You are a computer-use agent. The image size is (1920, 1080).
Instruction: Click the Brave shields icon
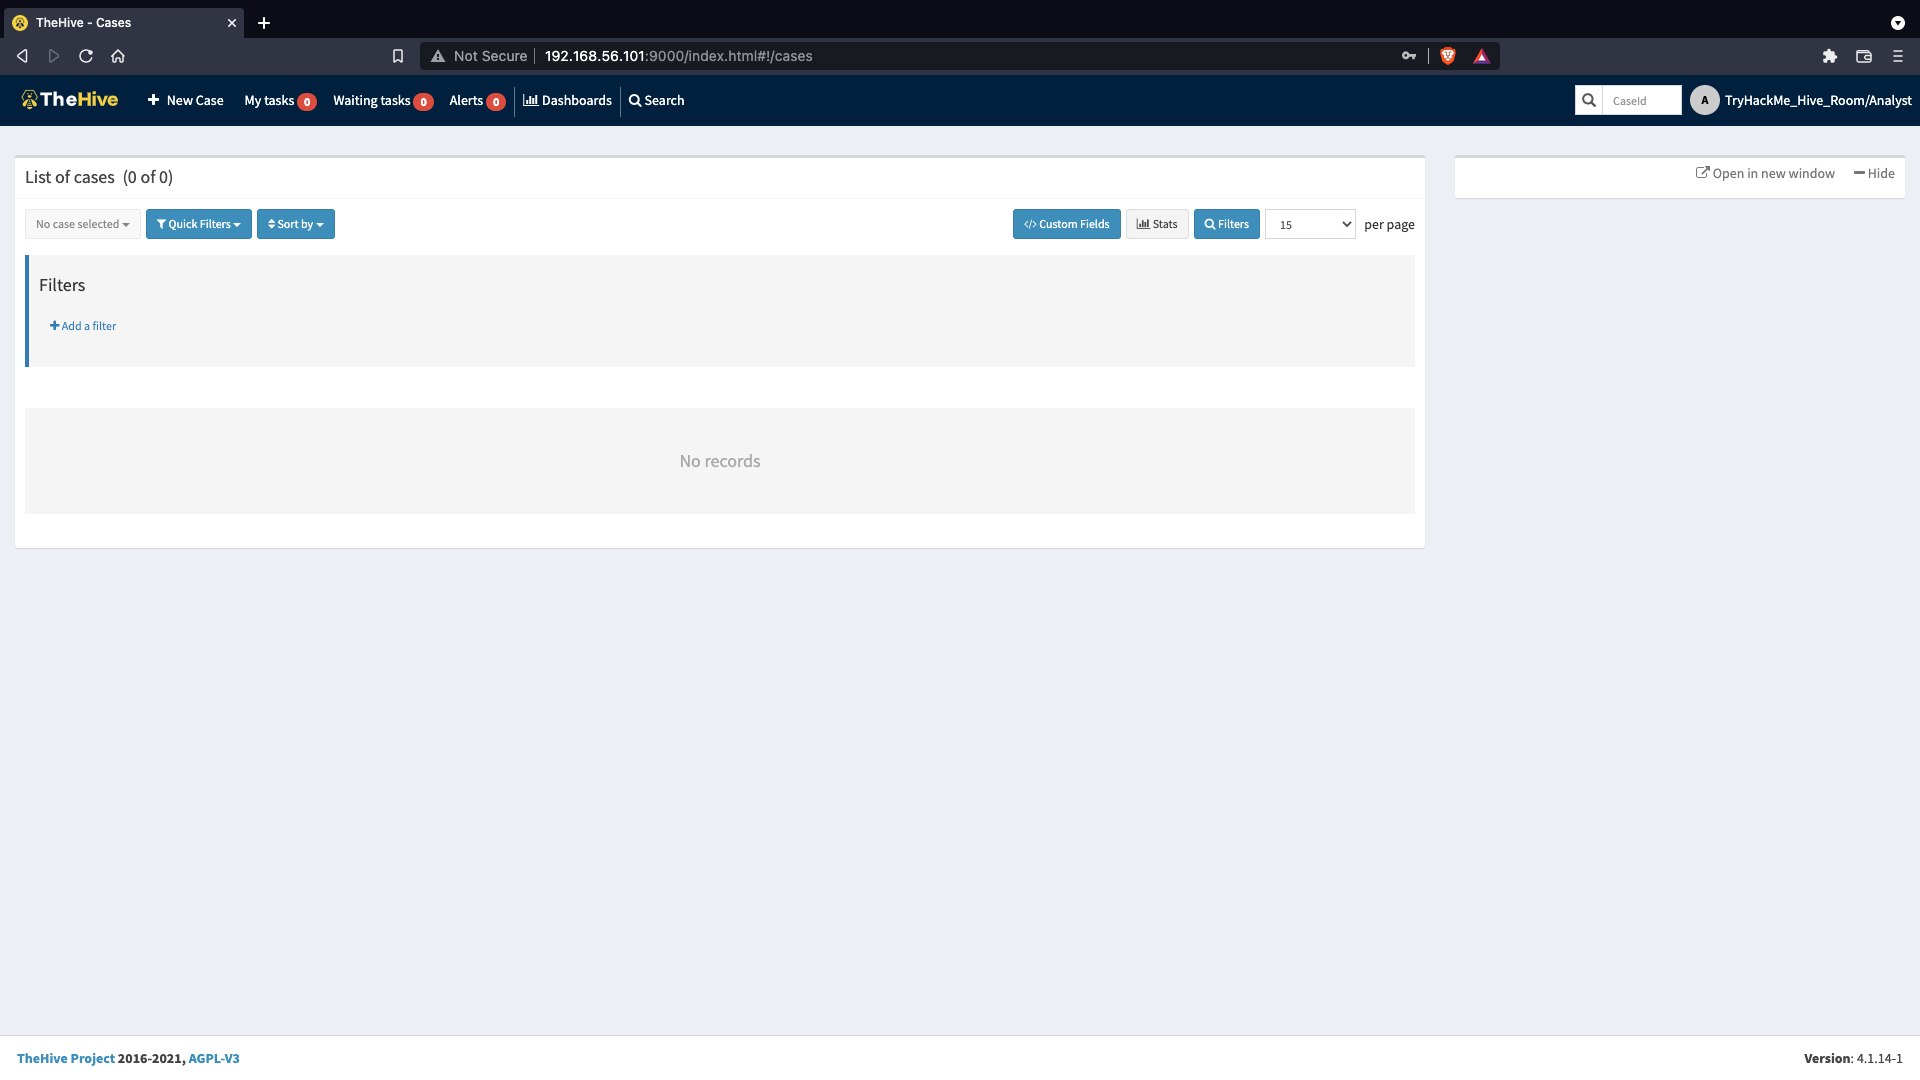tap(1447, 56)
